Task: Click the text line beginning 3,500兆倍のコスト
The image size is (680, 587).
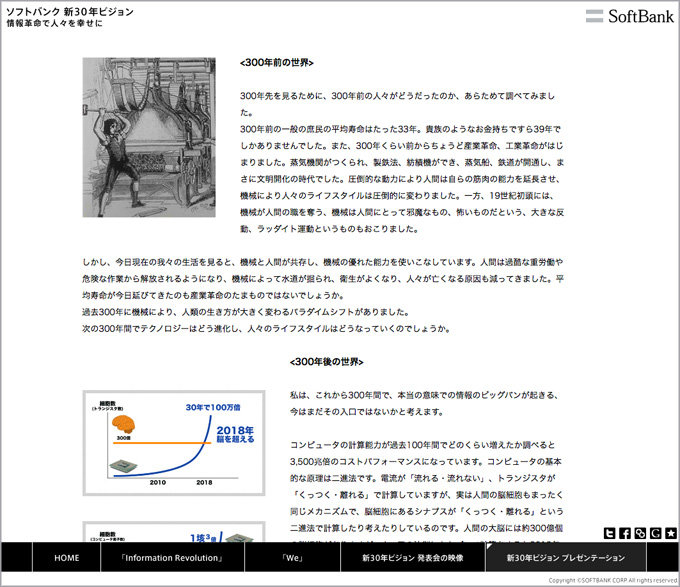Action: [425, 461]
